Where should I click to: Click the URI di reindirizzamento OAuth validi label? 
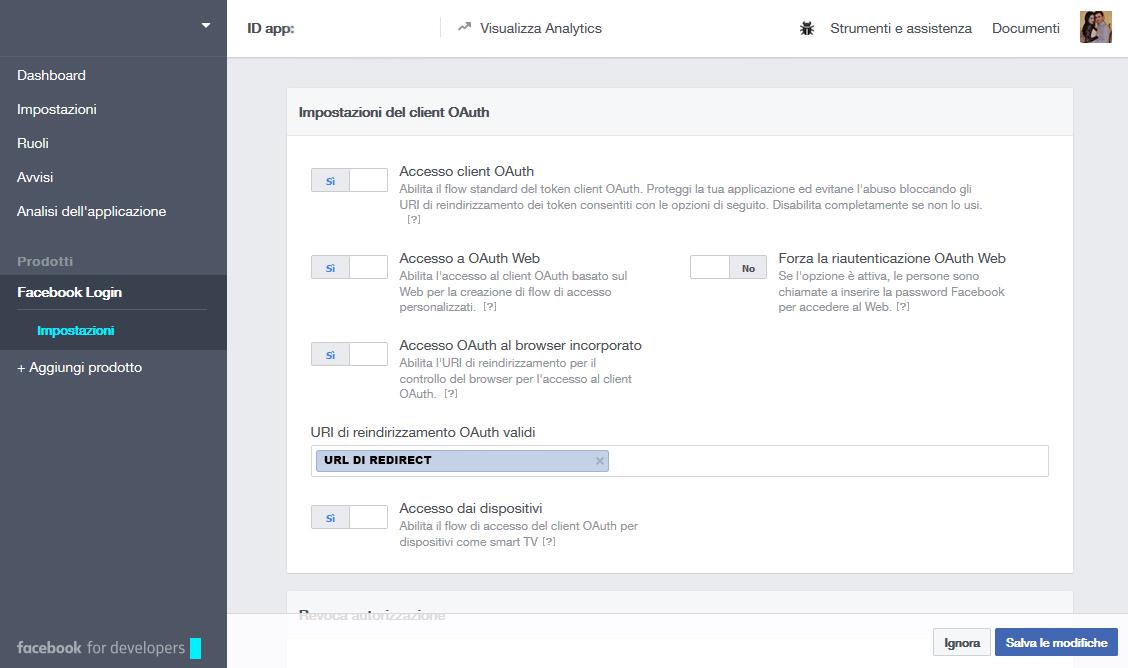click(423, 432)
